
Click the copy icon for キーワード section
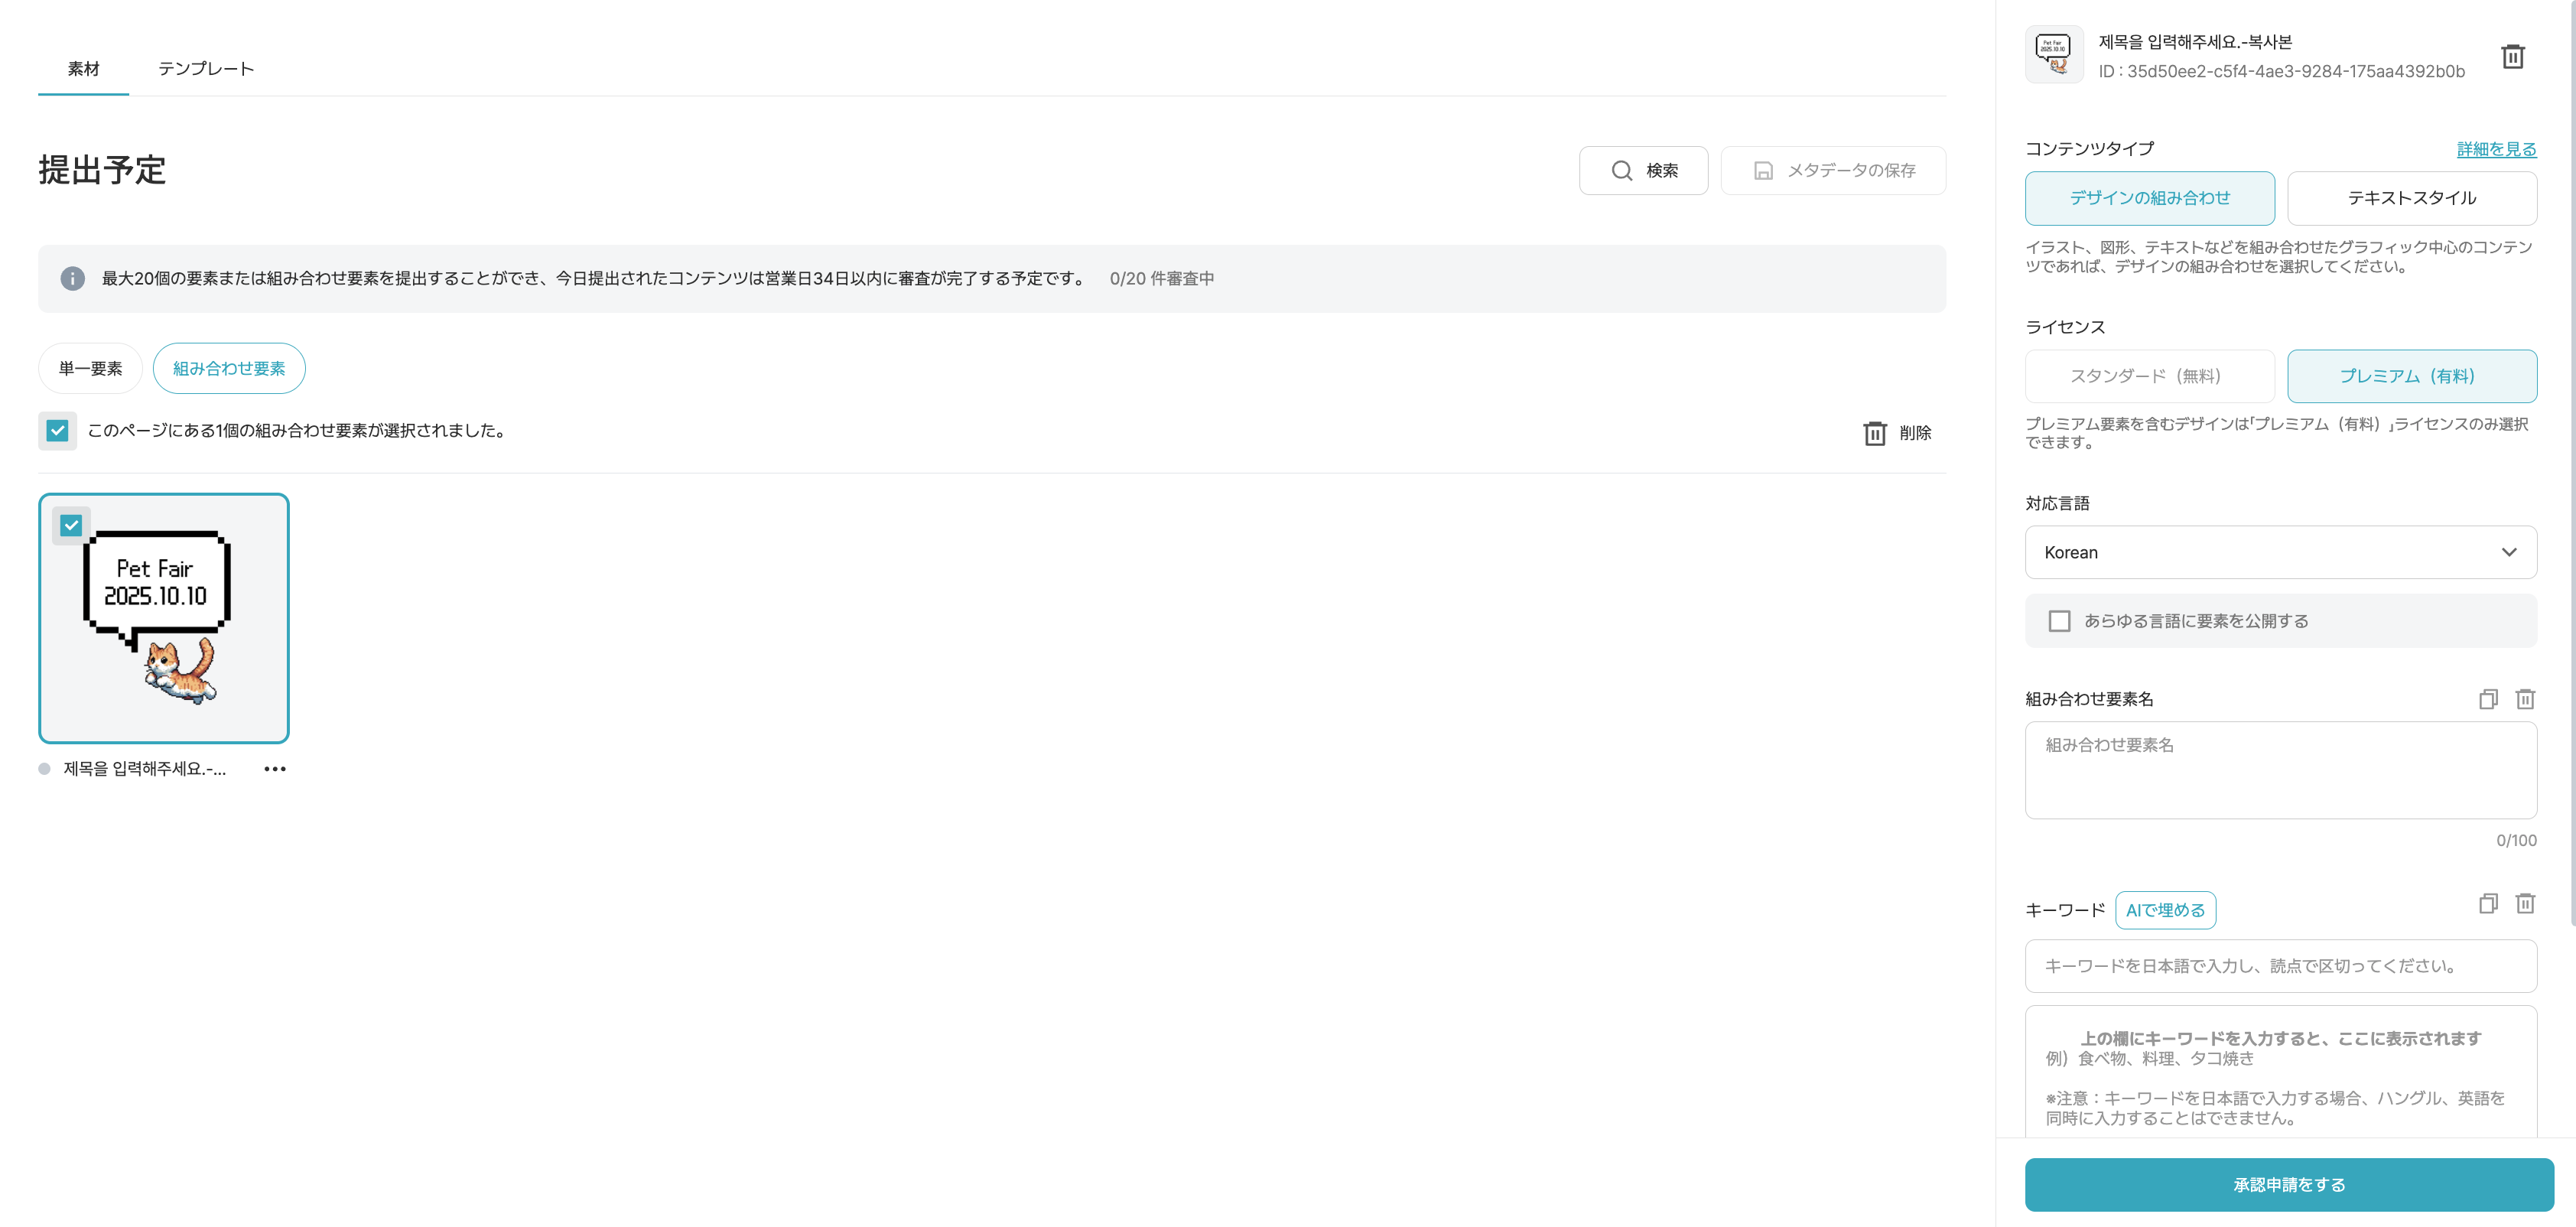tap(2488, 903)
